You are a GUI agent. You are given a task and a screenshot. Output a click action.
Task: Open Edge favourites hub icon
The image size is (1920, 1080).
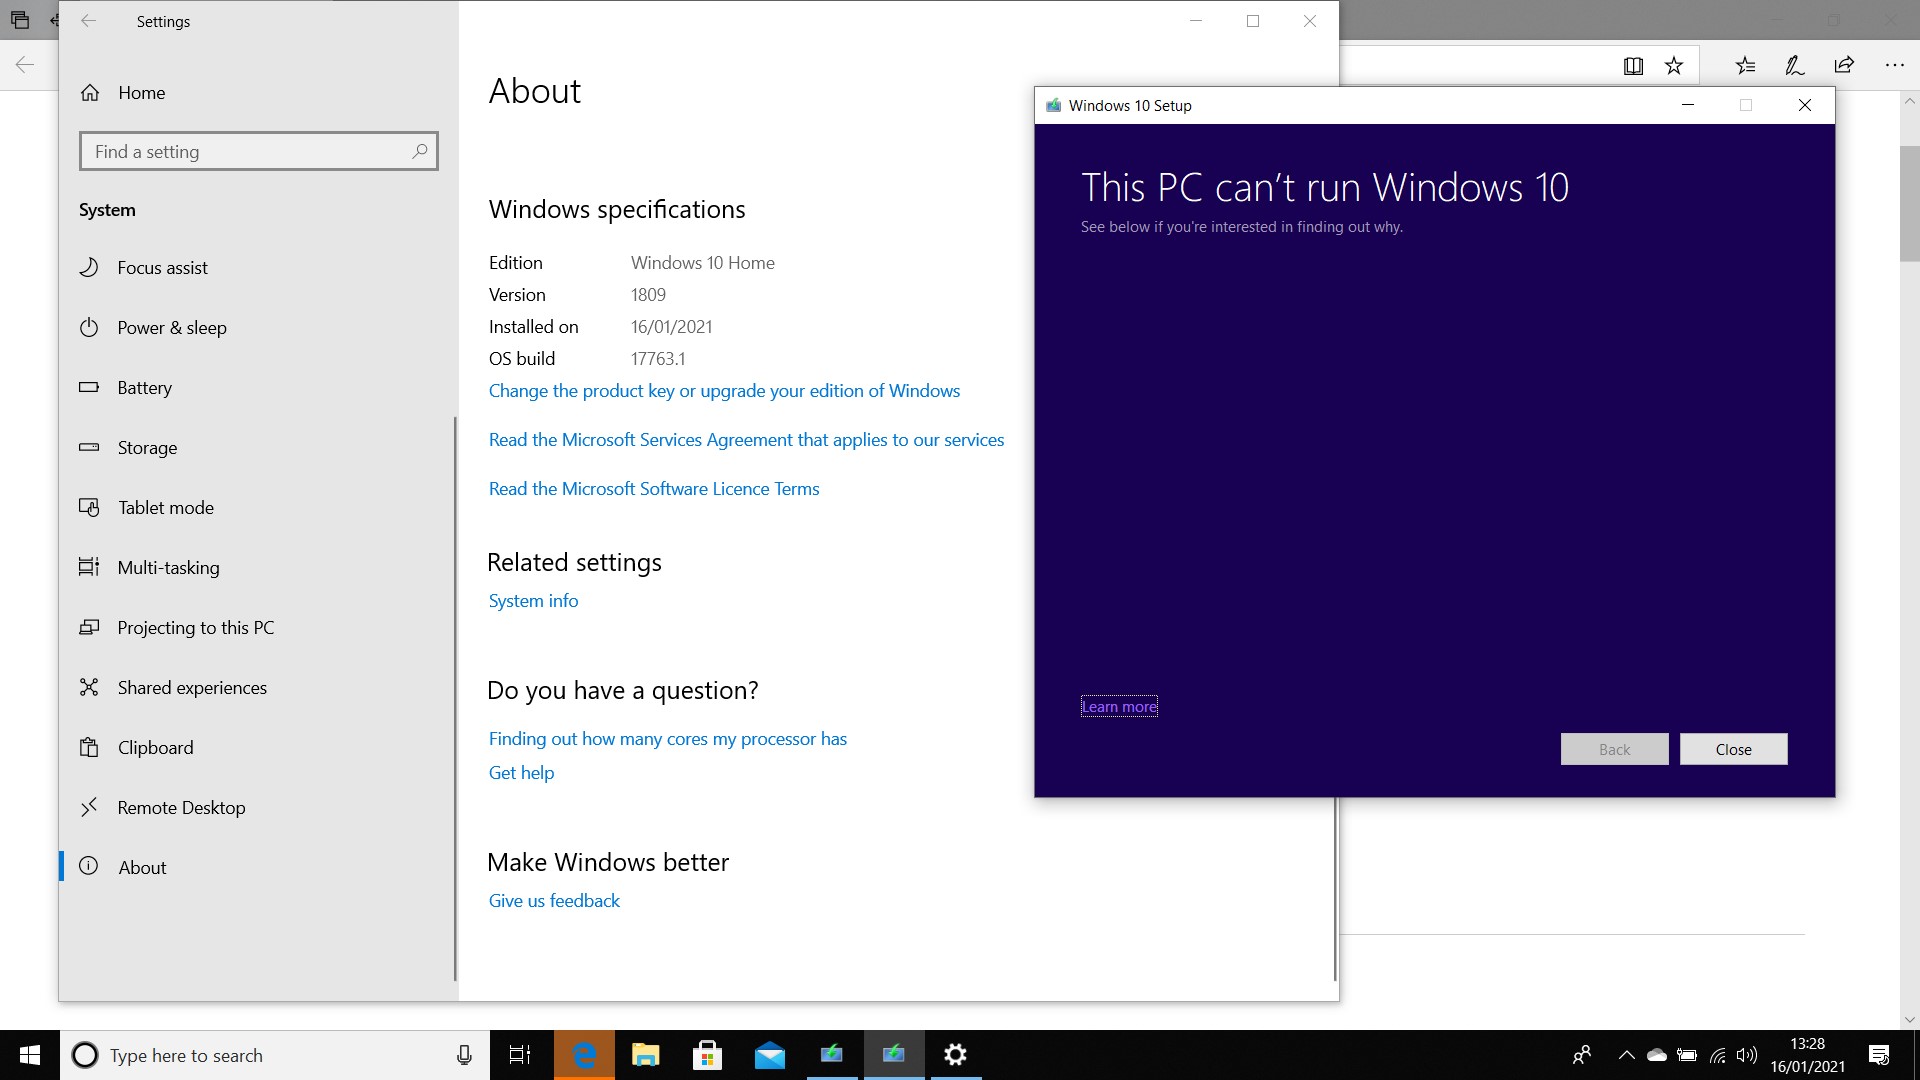coord(1745,66)
